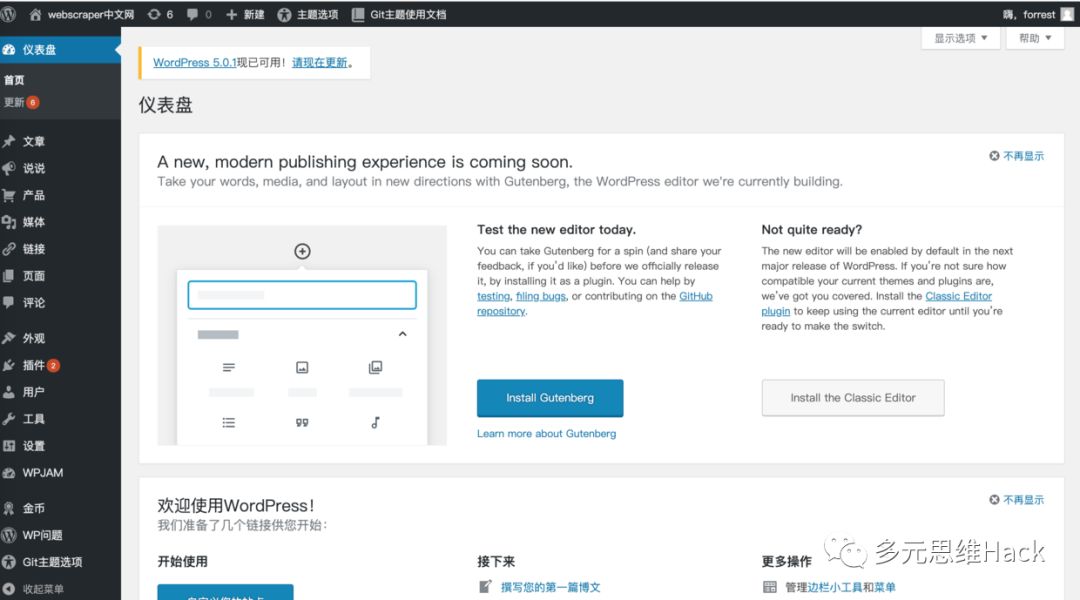Viewport: 1080px width, 600px height.
Task: Dismiss Gutenberg panel via 不再显示
Action: [1017, 156]
